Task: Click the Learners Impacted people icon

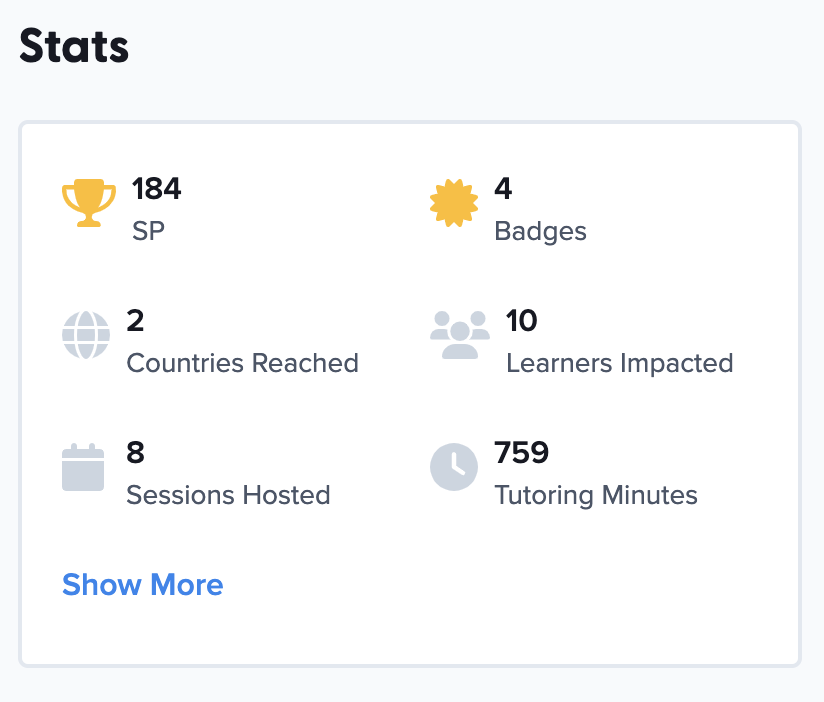Action: (459, 335)
